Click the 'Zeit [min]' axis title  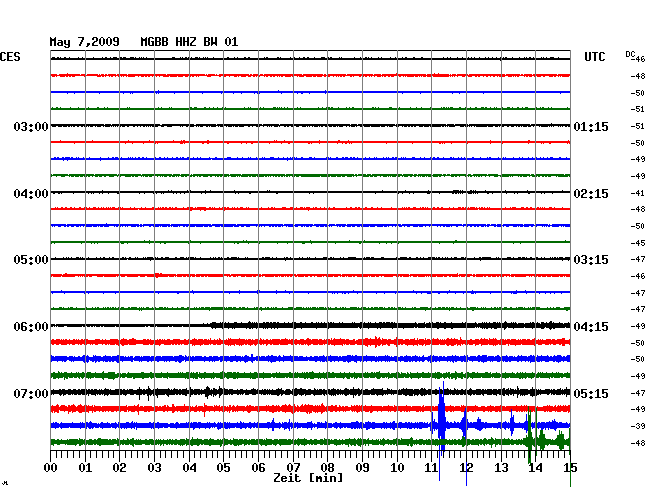[308, 478]
